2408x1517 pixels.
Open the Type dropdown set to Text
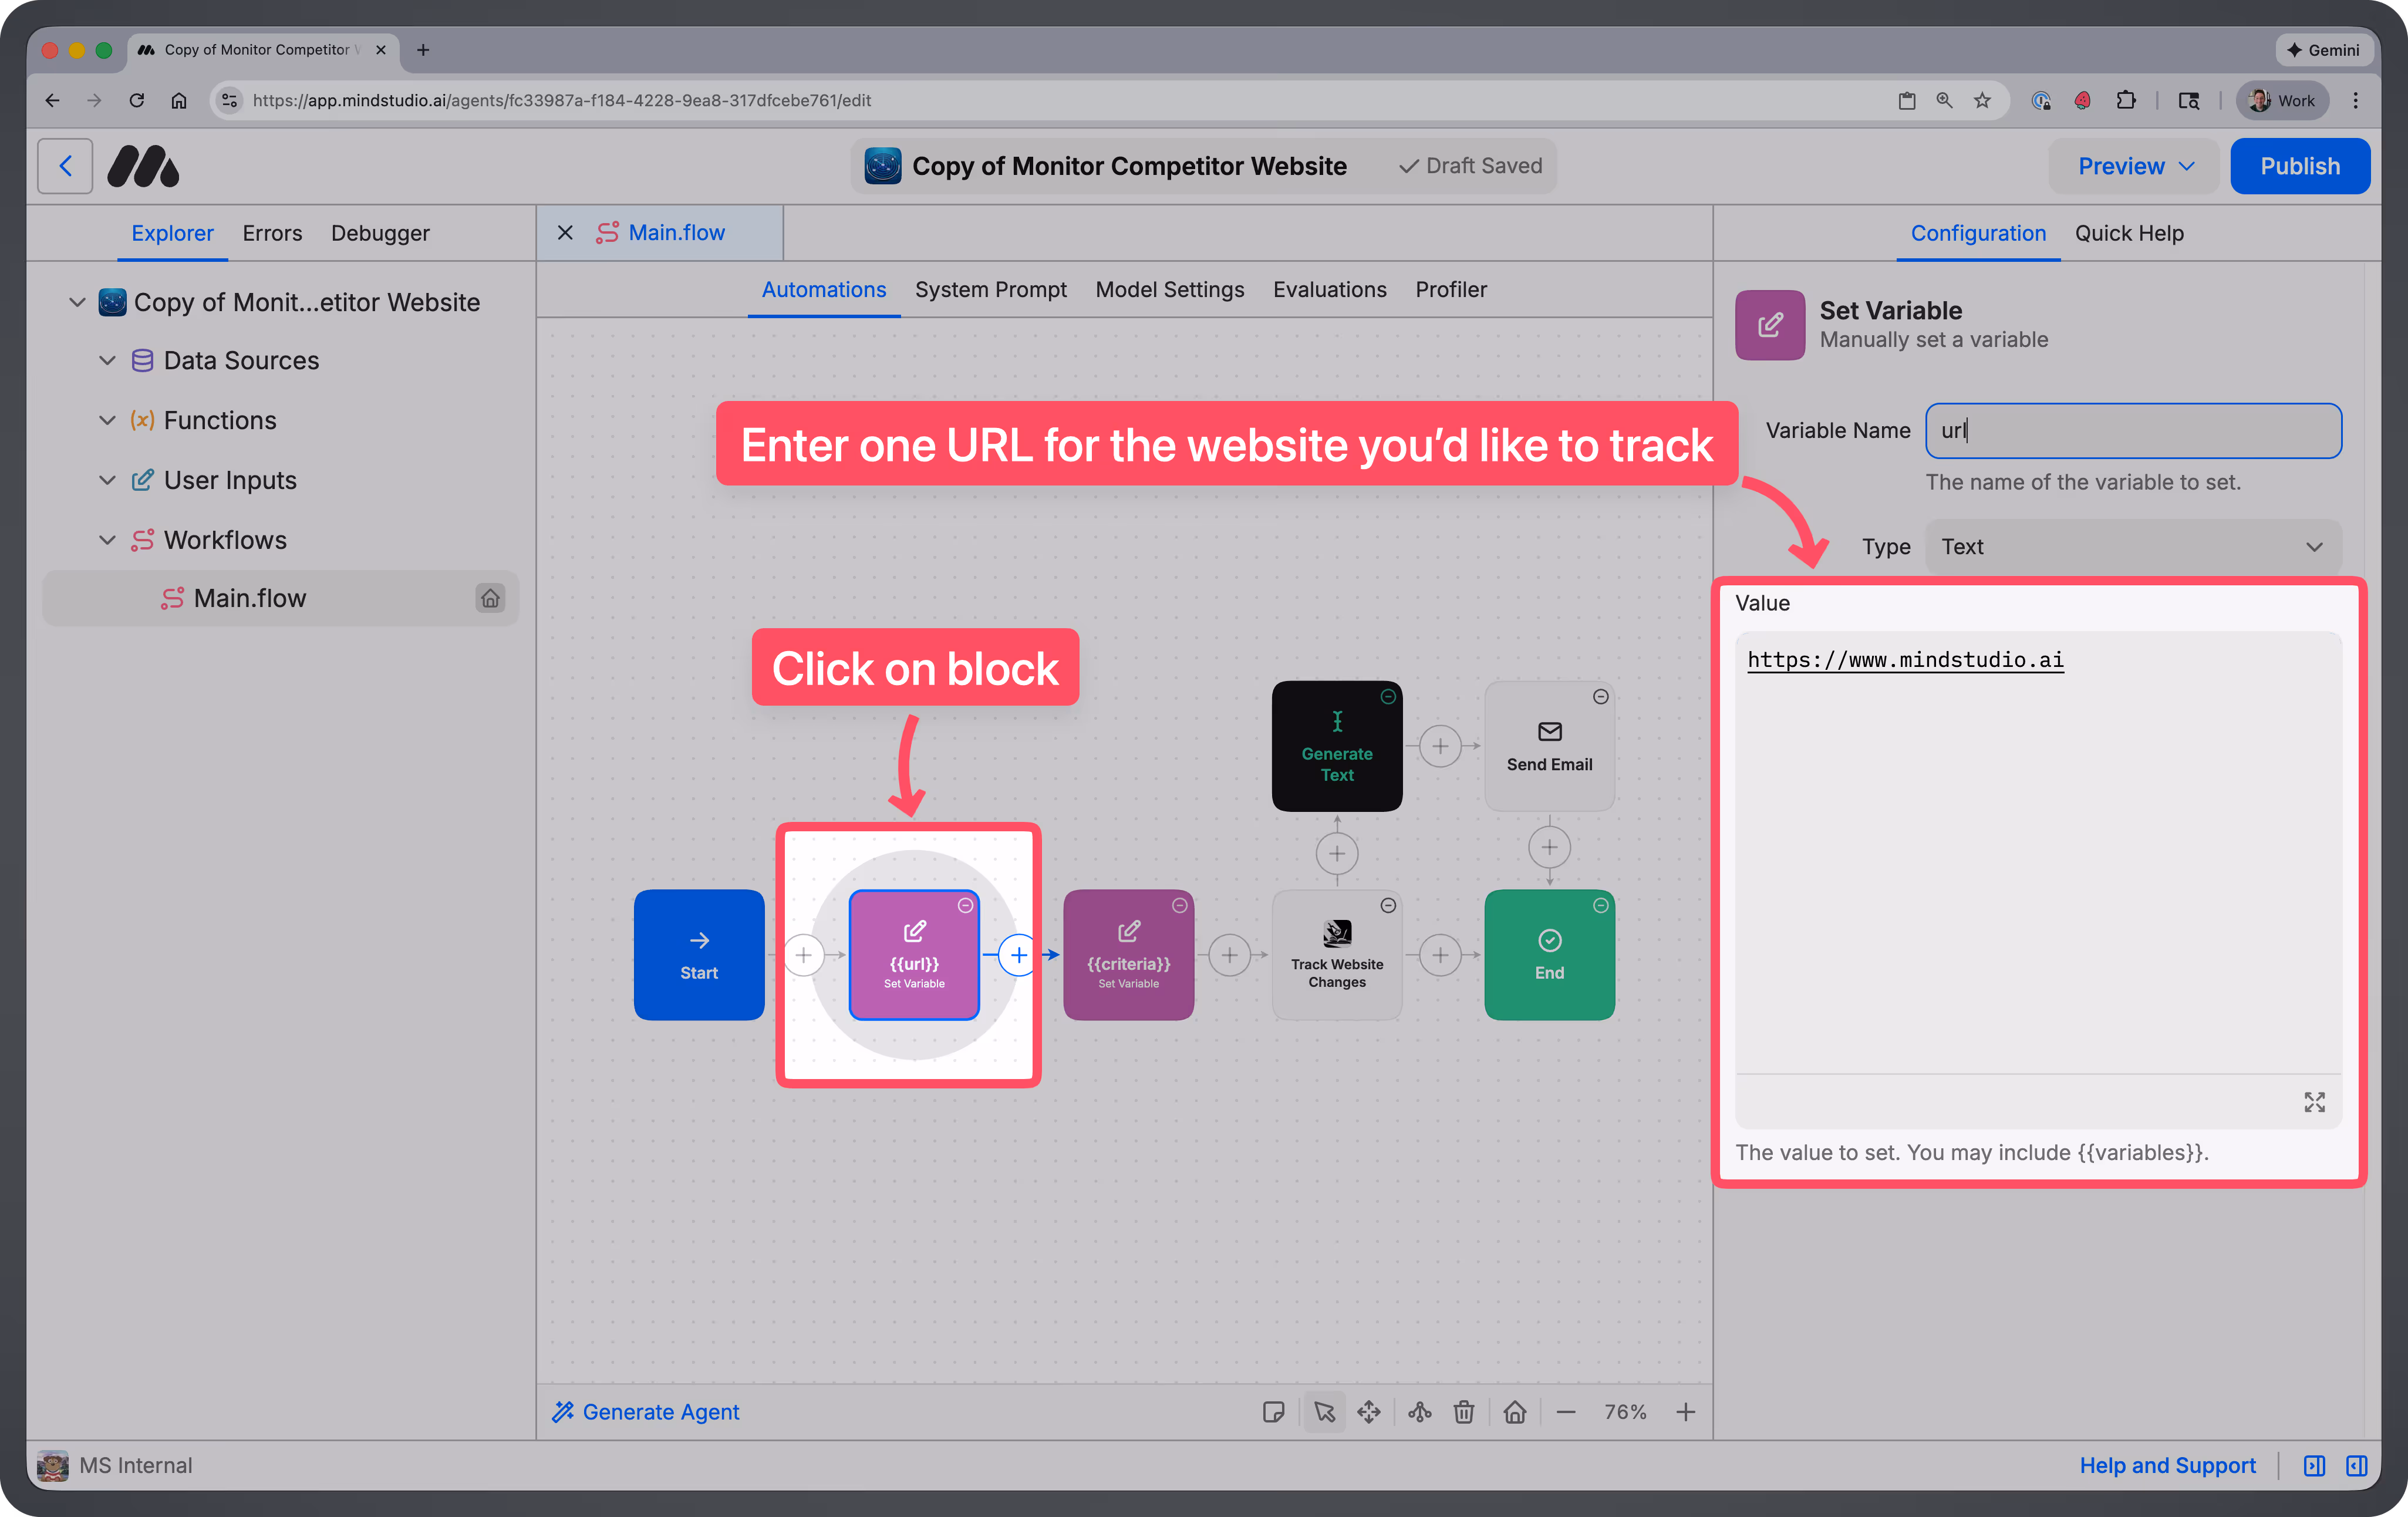[2132, 546]
